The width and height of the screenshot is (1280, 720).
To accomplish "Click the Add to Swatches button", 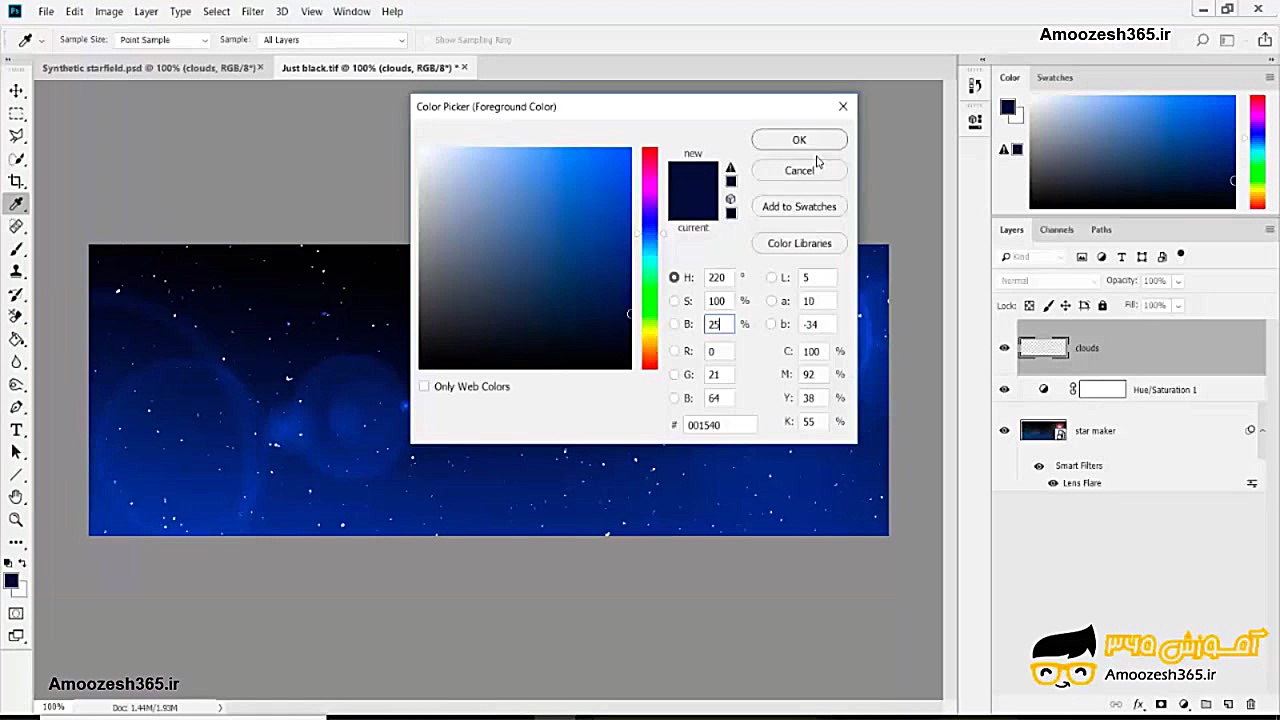I will point(799,207).
